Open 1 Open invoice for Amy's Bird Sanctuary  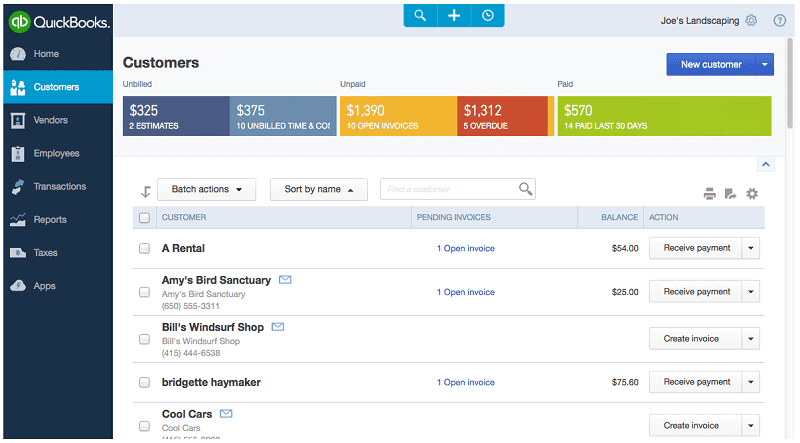[x=465, y=292]
